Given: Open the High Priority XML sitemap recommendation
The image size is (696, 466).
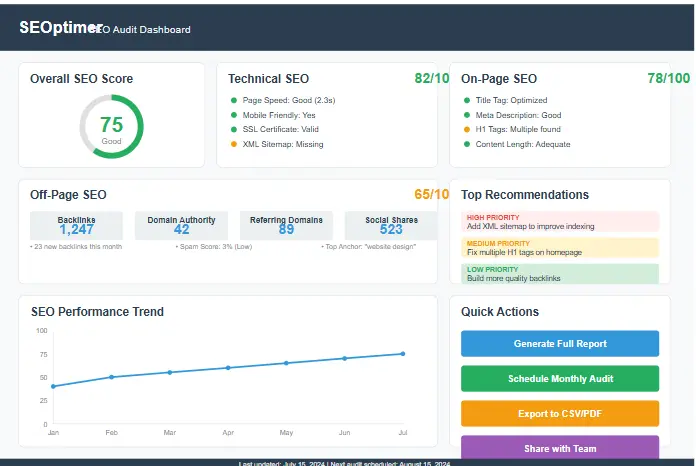Looking at the screenshot, I should (x=560, y=222).
